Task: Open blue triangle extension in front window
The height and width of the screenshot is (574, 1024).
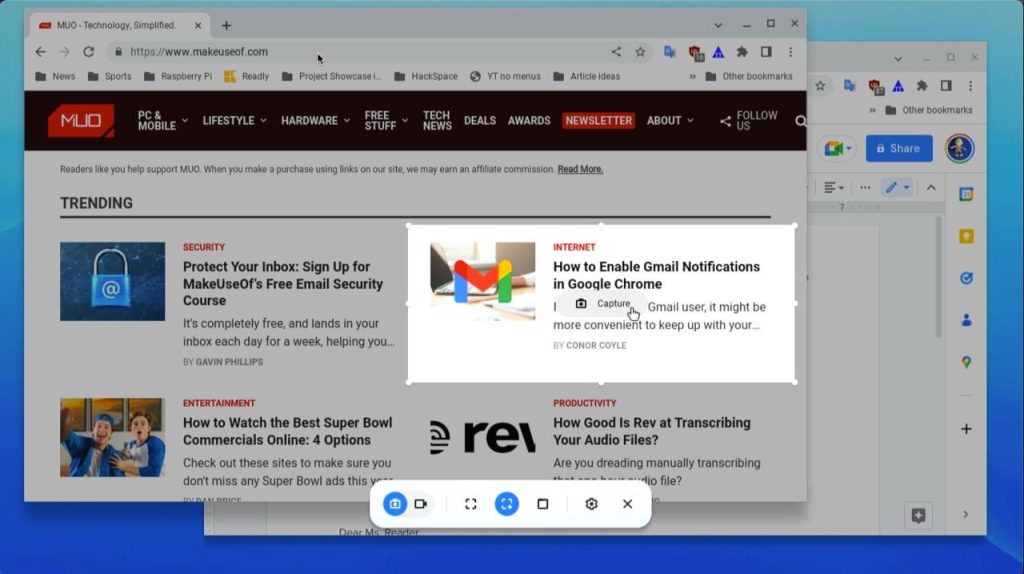Action: pyautogui.click(x=718, y=52)
